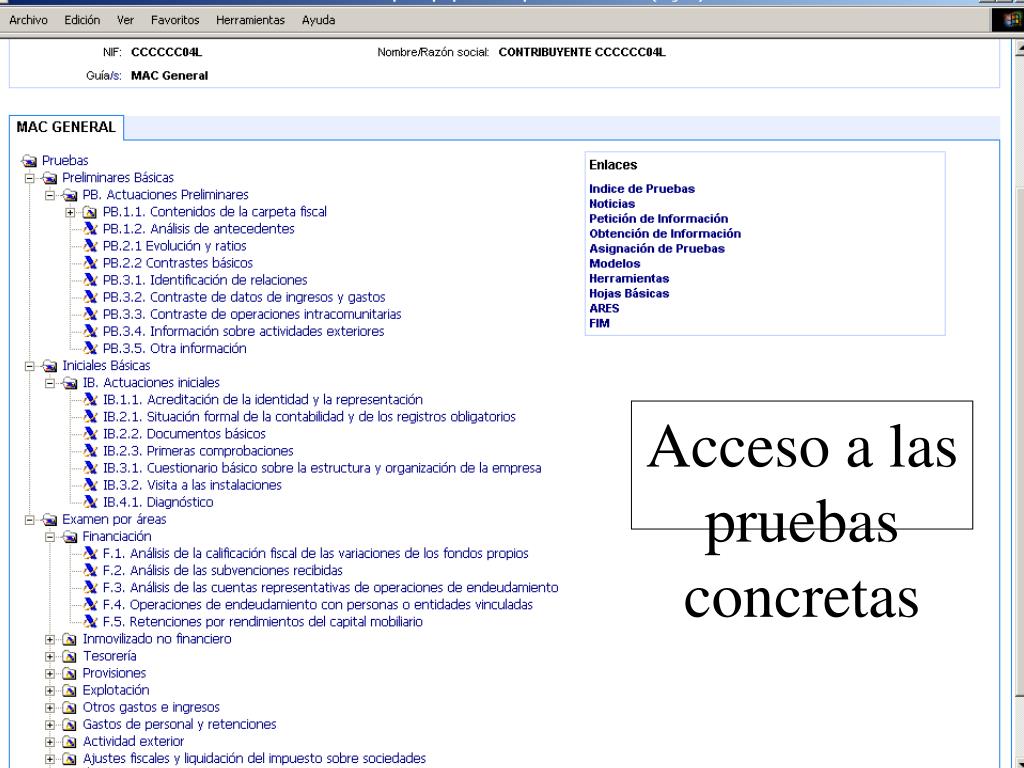
Task: Click the icon beside IB.2.2. Documentos básicos
Action: coord(91,434)
